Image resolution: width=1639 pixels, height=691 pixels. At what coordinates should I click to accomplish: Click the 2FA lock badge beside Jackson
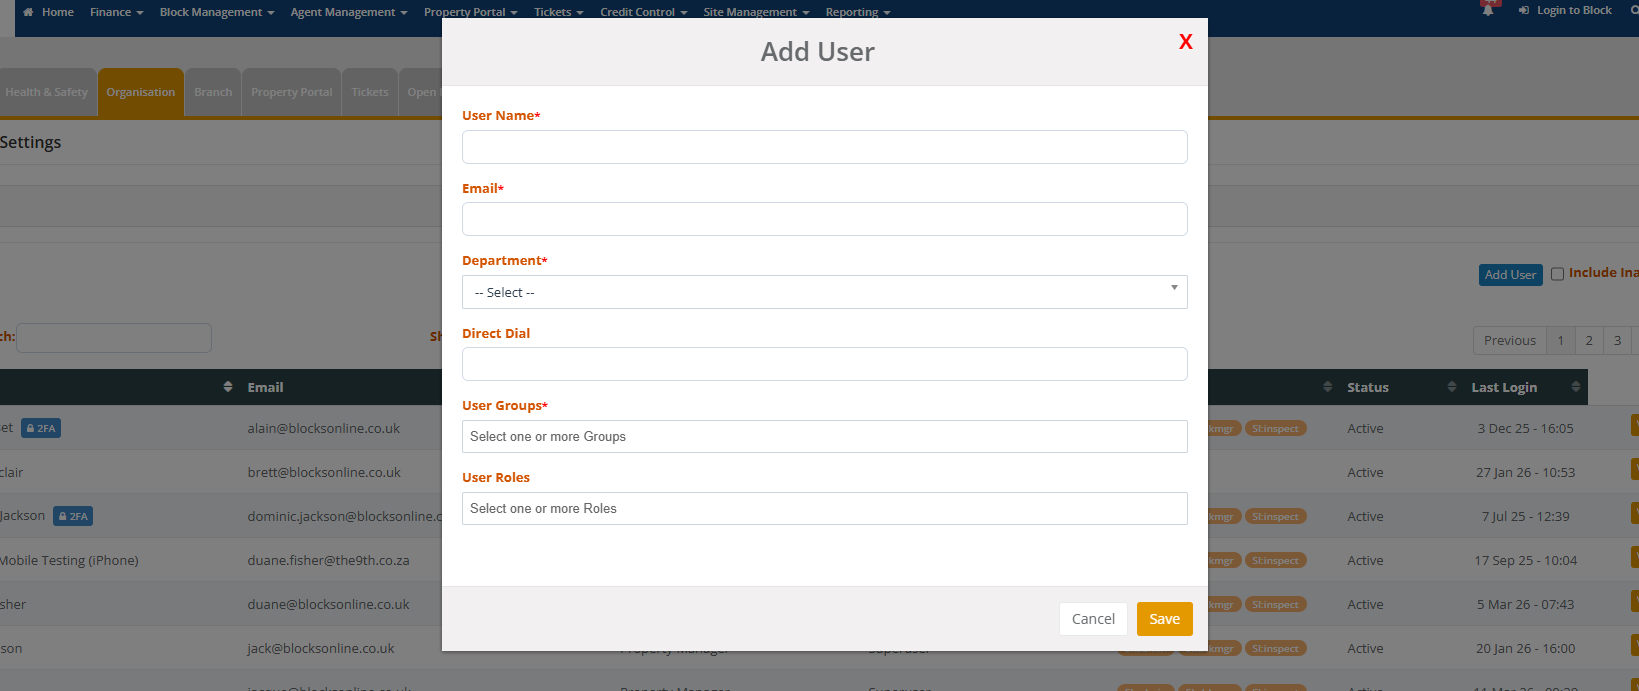73,517
